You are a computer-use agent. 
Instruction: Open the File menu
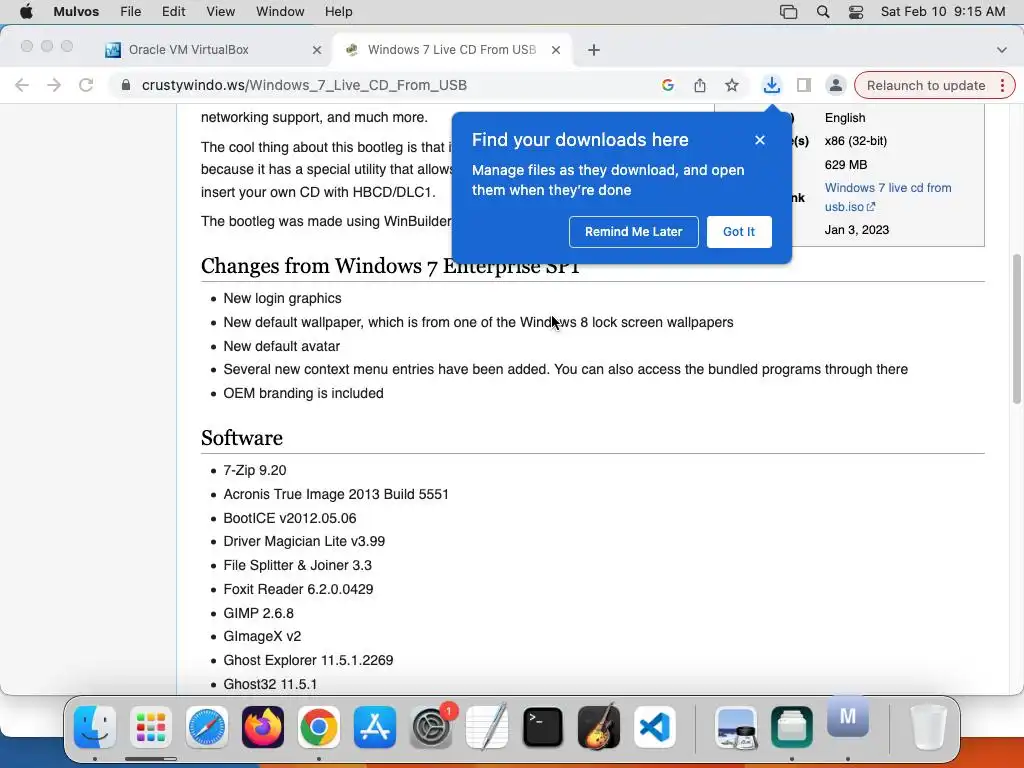tap(131, 12)
